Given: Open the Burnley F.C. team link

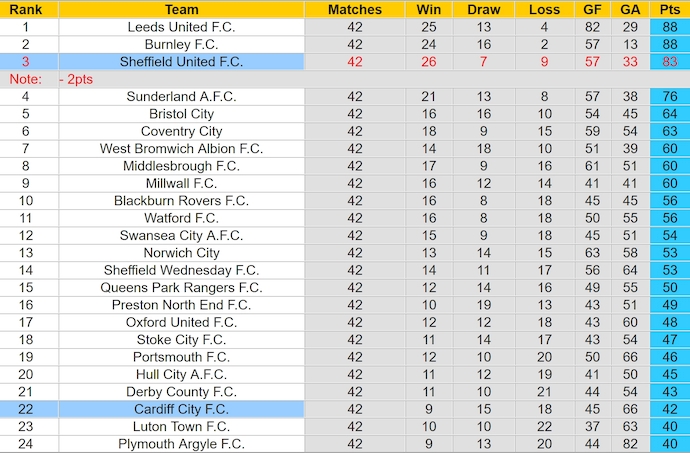Looking at the screenshot, I should tap(181, 44).
